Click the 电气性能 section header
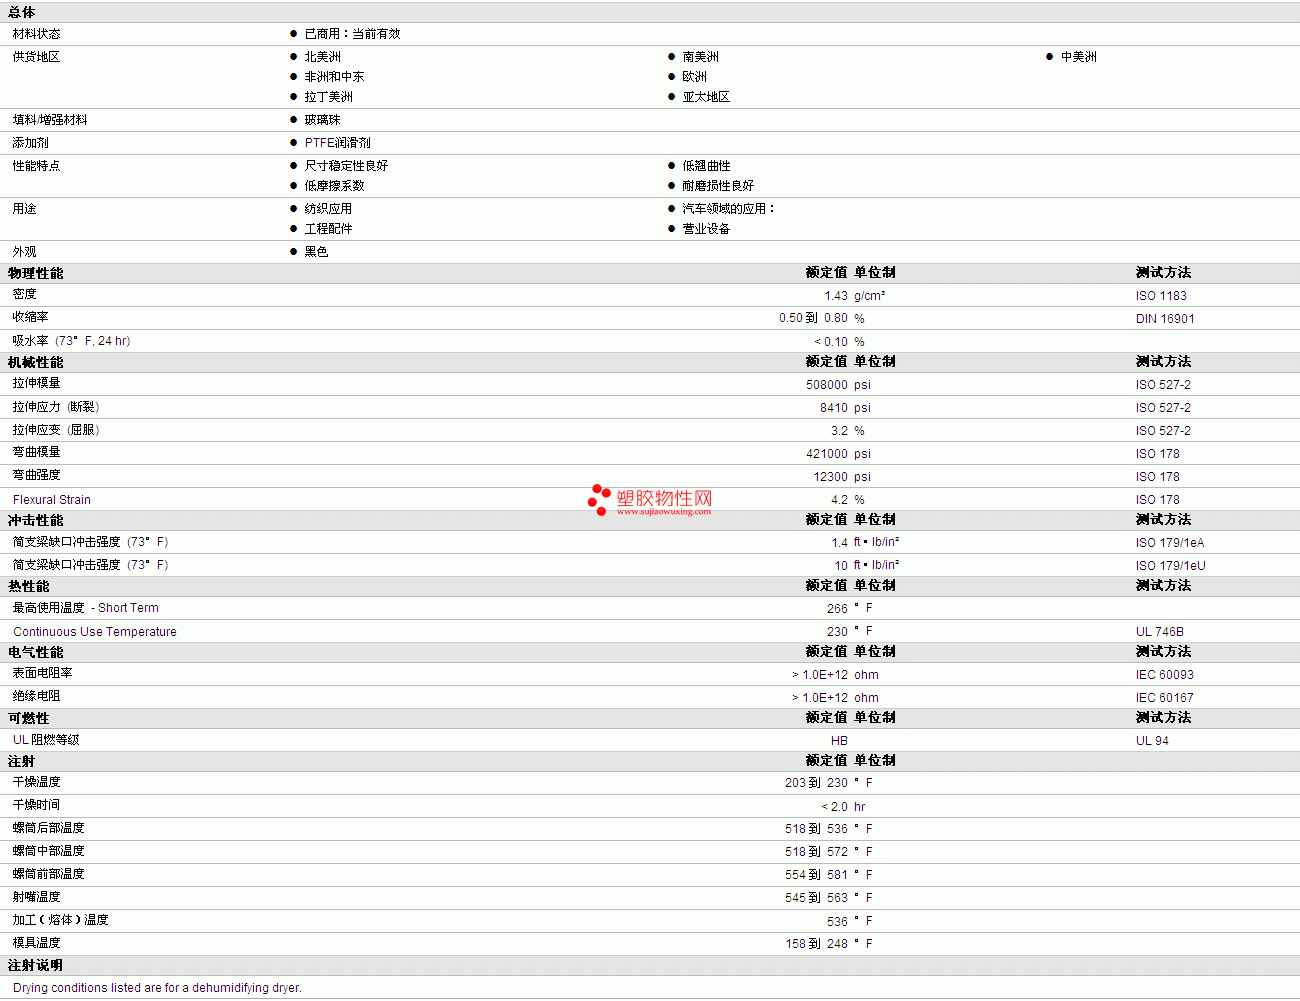1300x1001 pixels. point(35,652)
